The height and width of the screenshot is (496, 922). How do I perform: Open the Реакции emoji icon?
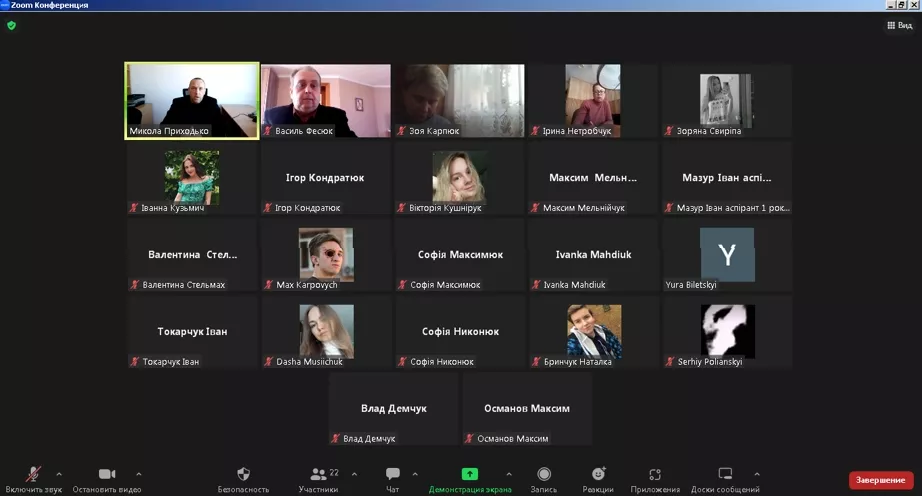click(598, 474)
